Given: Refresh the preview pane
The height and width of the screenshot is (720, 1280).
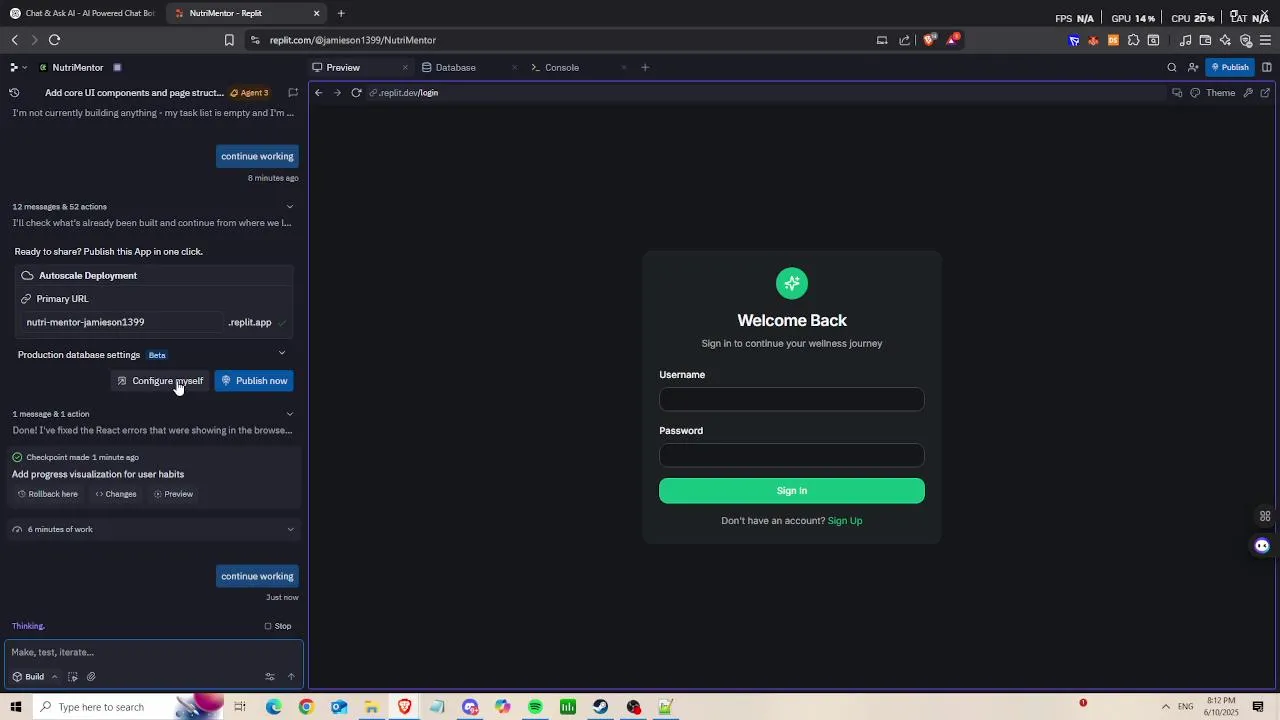Looking at the screenshot, I should click(x=356, y=93).
